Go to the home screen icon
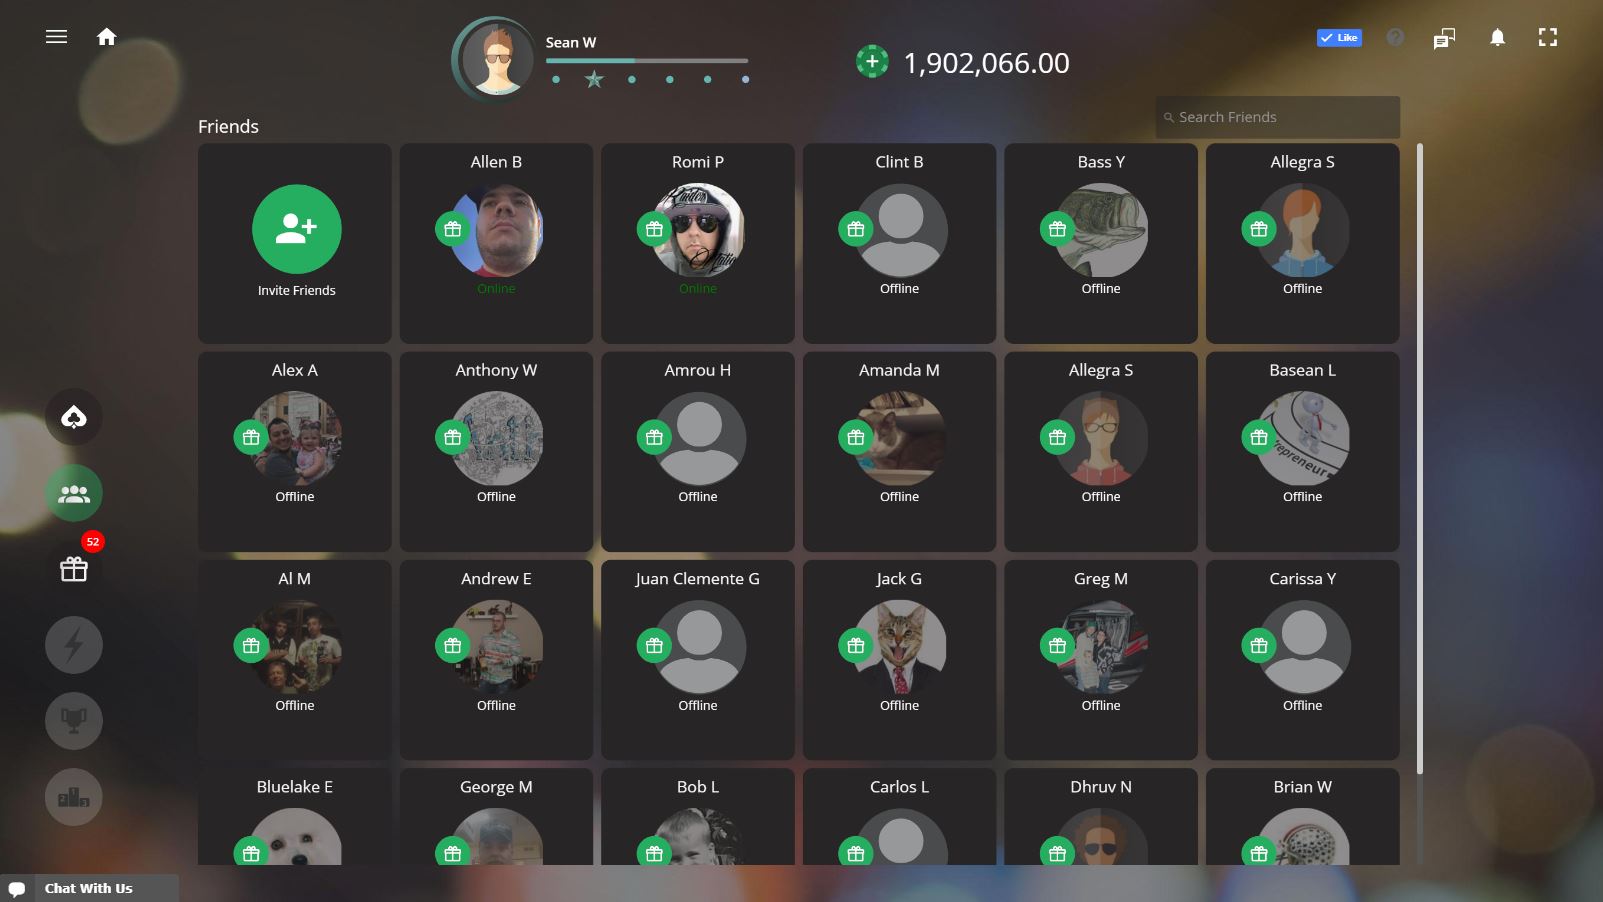Image resolution: width=1603 pixels, height=902 pixels. (x=107, y=37)
